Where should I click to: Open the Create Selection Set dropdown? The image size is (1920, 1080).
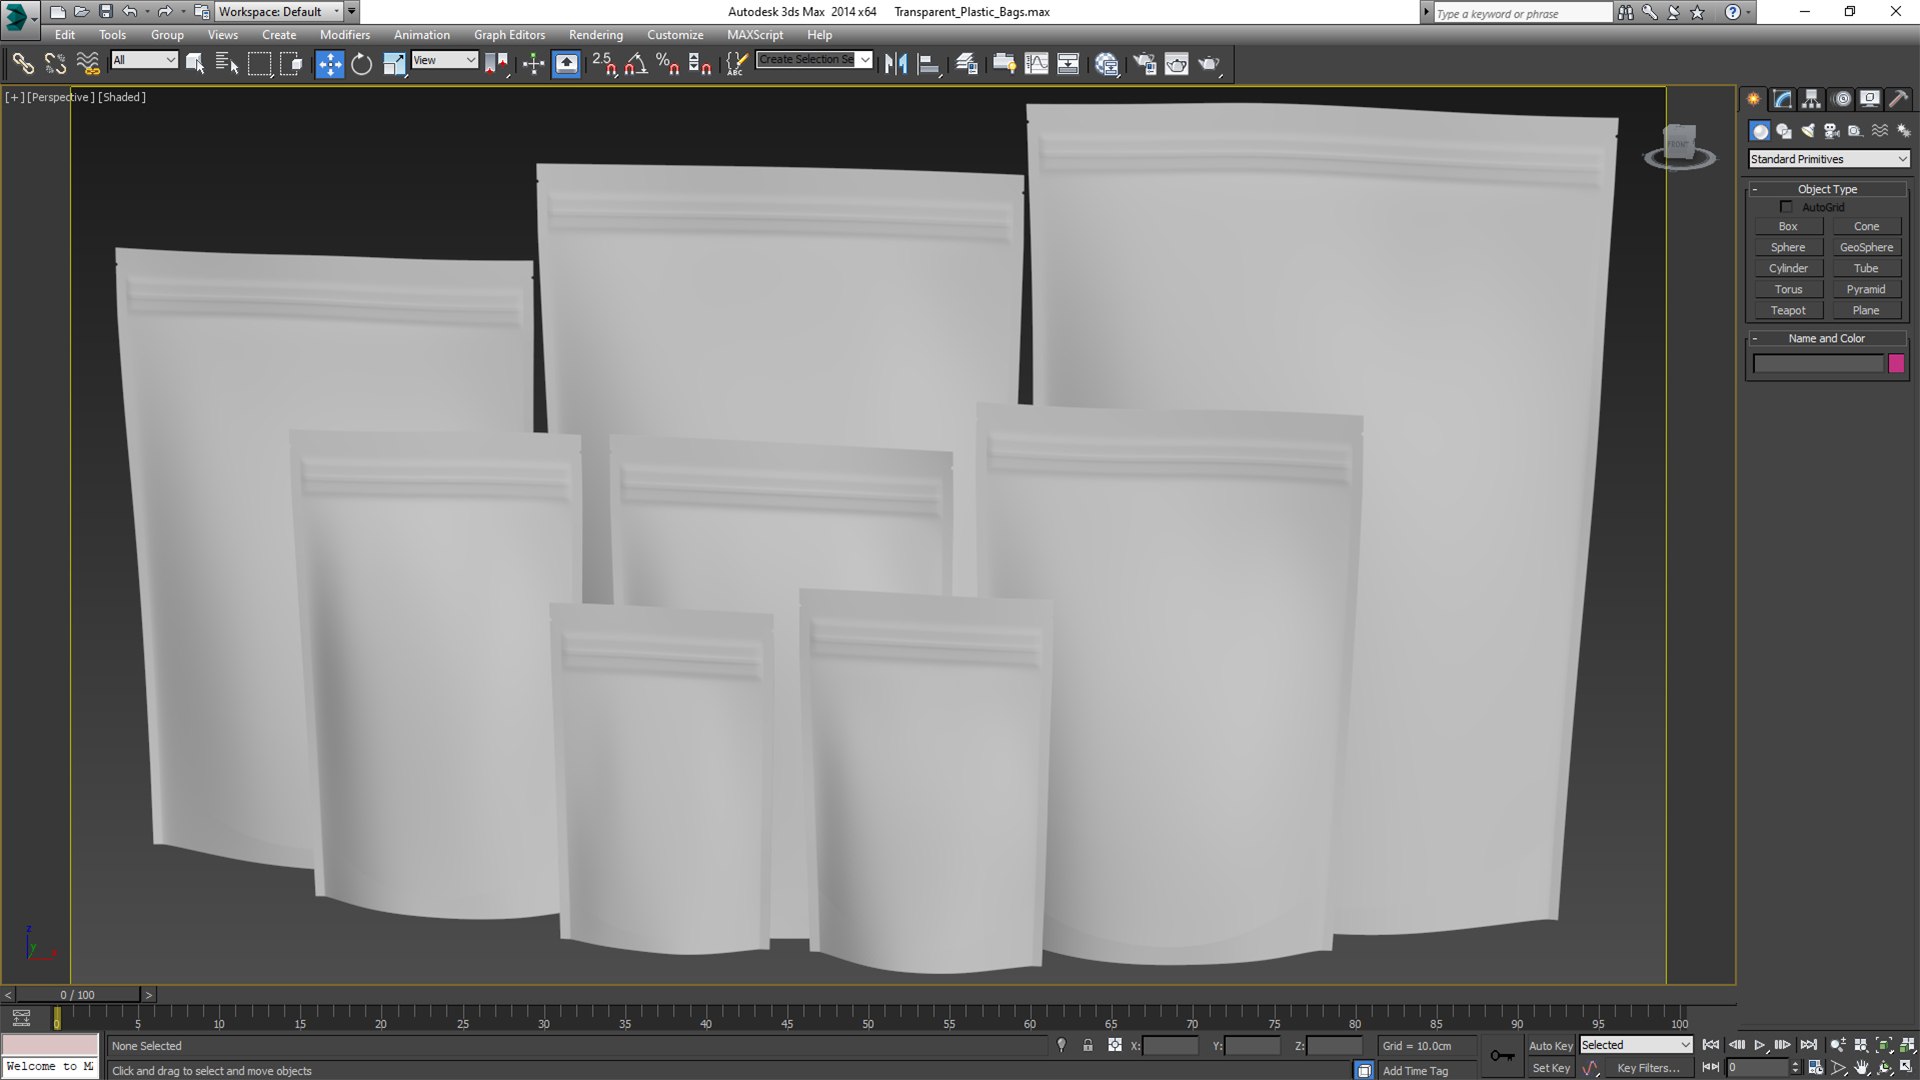click(814, 60)
